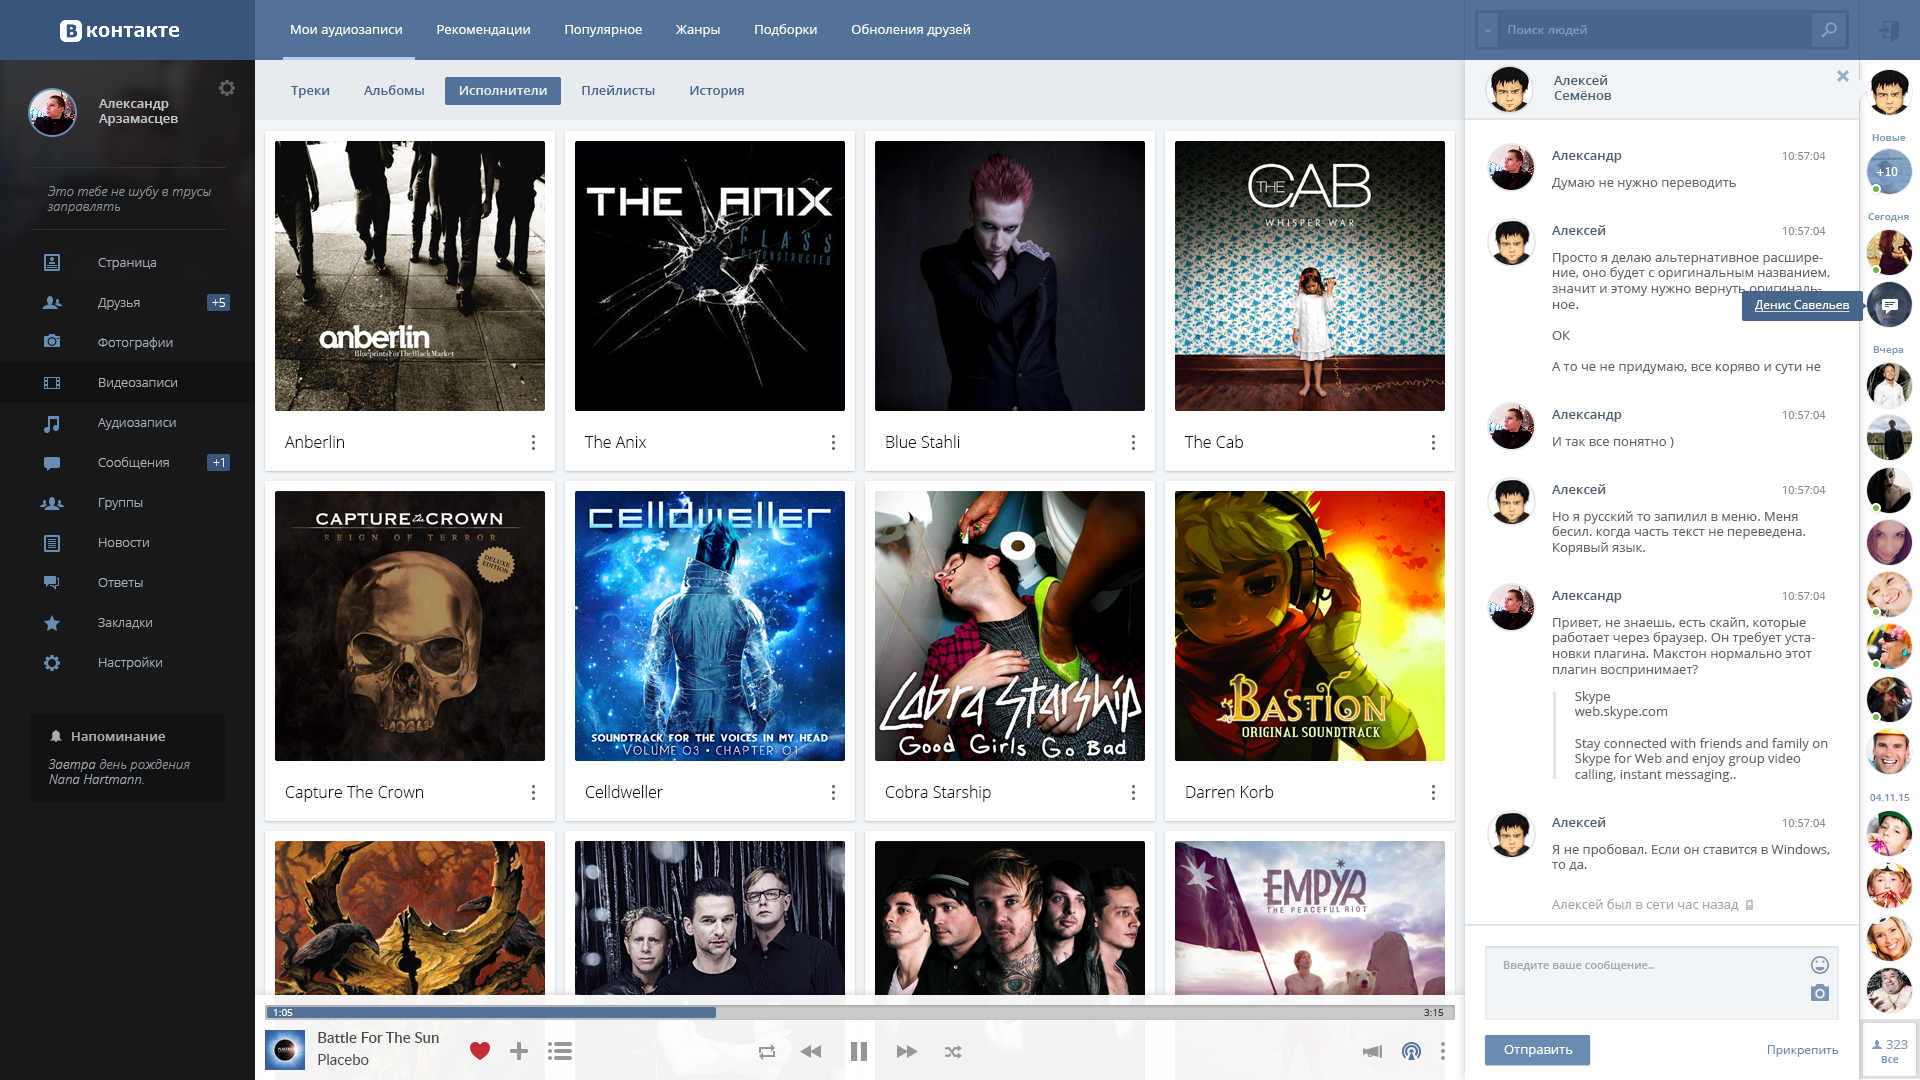
Task: Open options menu for Darren Korb
Action: tap(1433, 792)
